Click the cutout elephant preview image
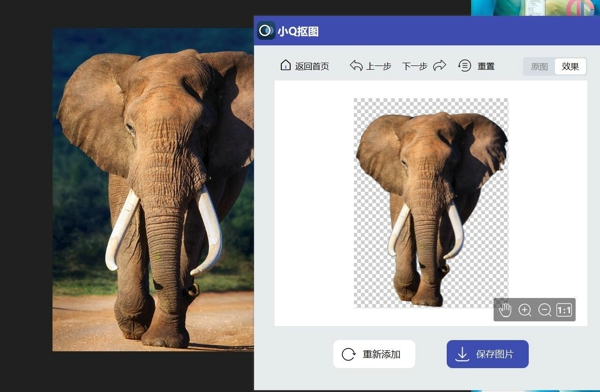Image resolution: width=600 pixels, height=392 pixels. [x=431, y=203]
